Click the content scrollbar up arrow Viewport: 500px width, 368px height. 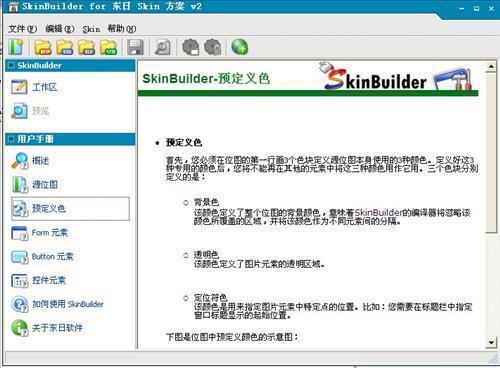pos(491,66)
